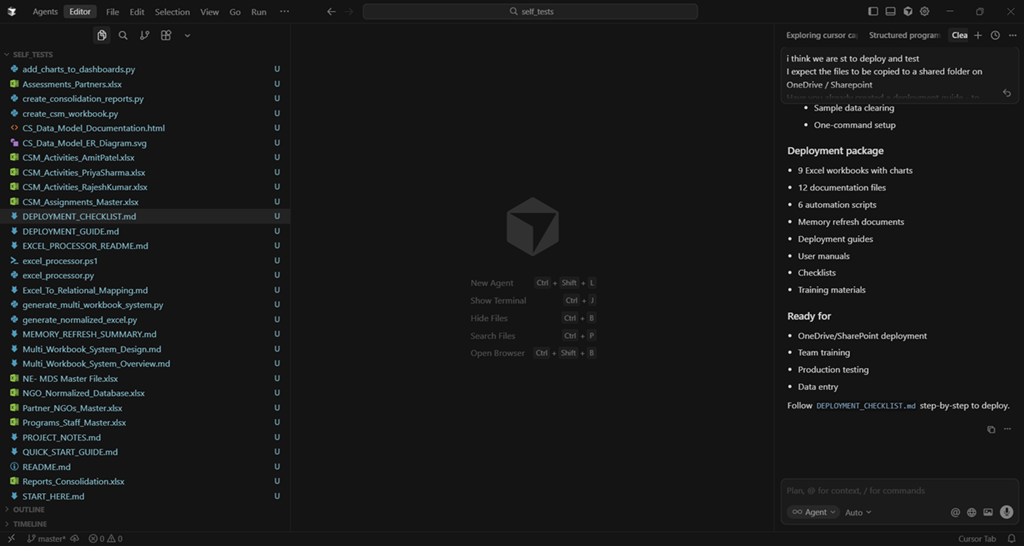Click the @ add context icon

click(x=955, y=512)
